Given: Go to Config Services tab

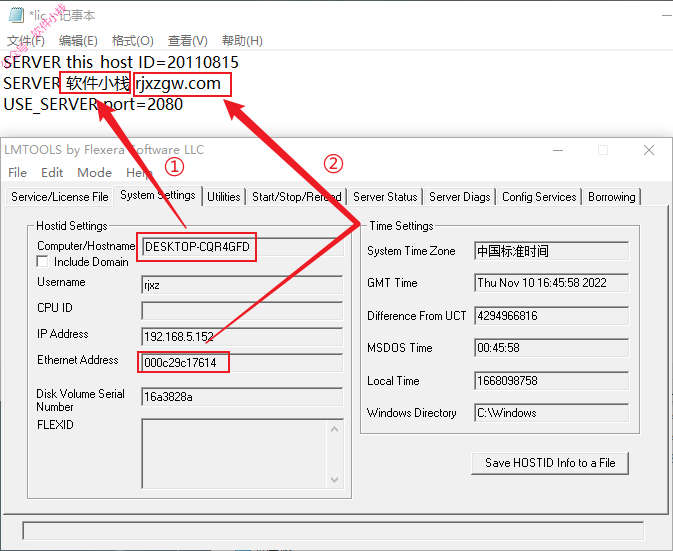Looking at the screenshot, I should click(539, 197).
